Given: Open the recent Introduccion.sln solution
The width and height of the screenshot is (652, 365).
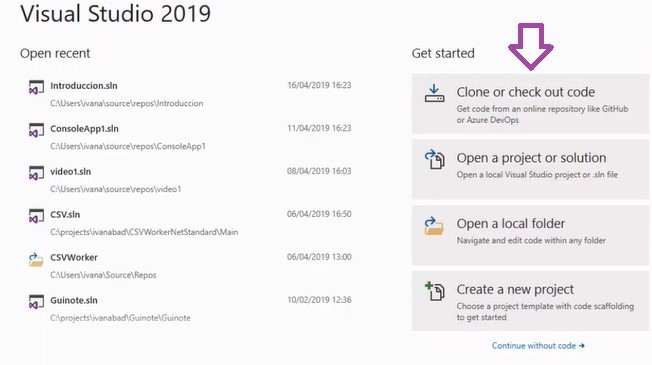Looking at the screenshot, I should tap(190, 94).
